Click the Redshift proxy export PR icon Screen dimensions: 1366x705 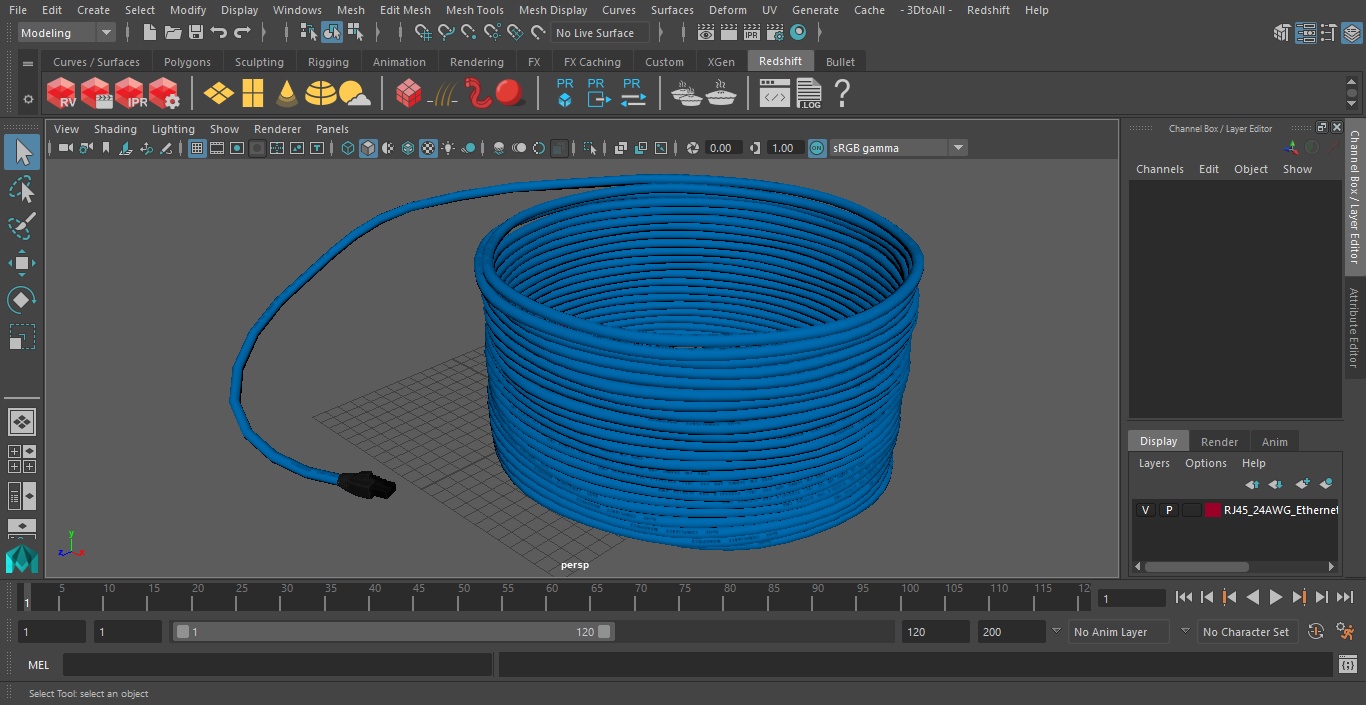click(598, 93)
